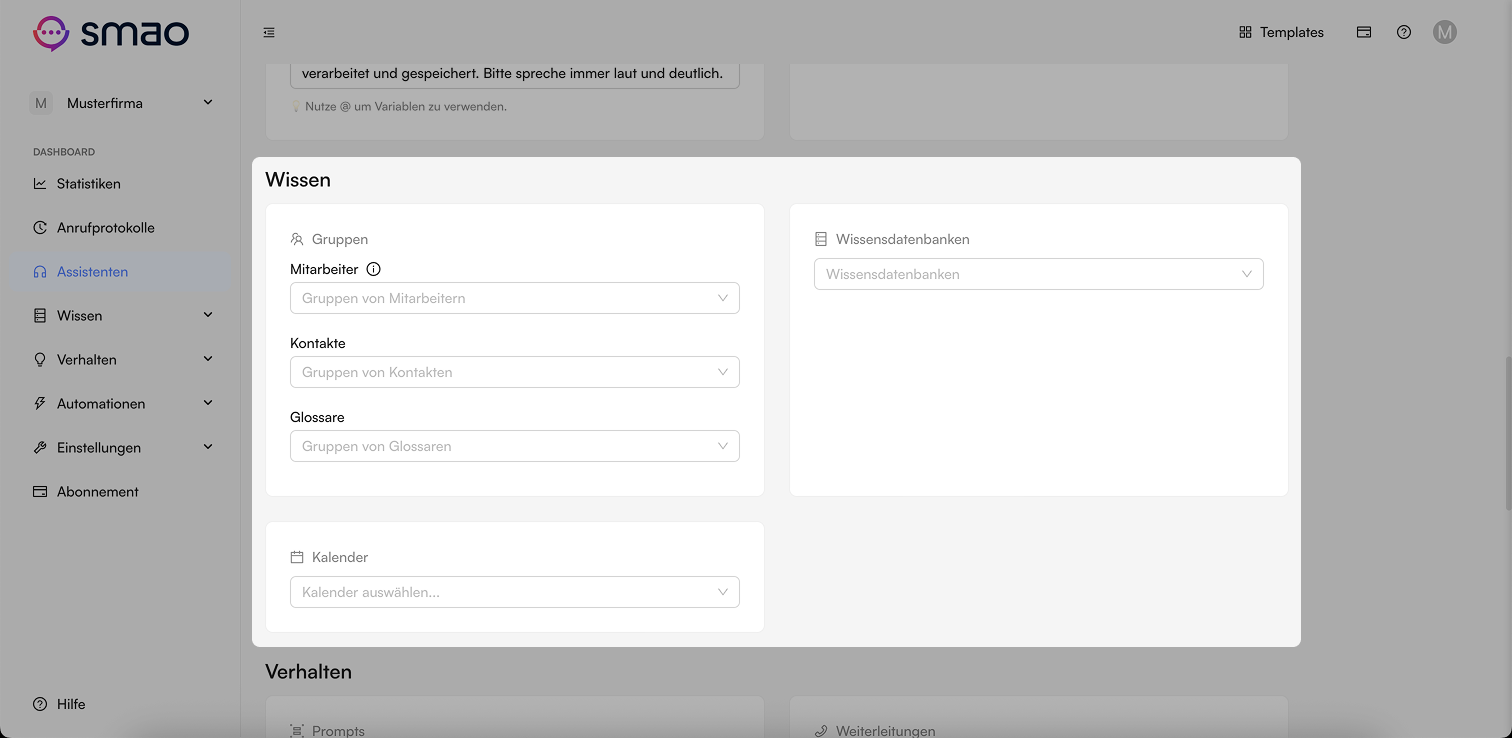Collapse the sidebar with the menu icon
Screen dimensions: 1512x738
click(269, 33)
